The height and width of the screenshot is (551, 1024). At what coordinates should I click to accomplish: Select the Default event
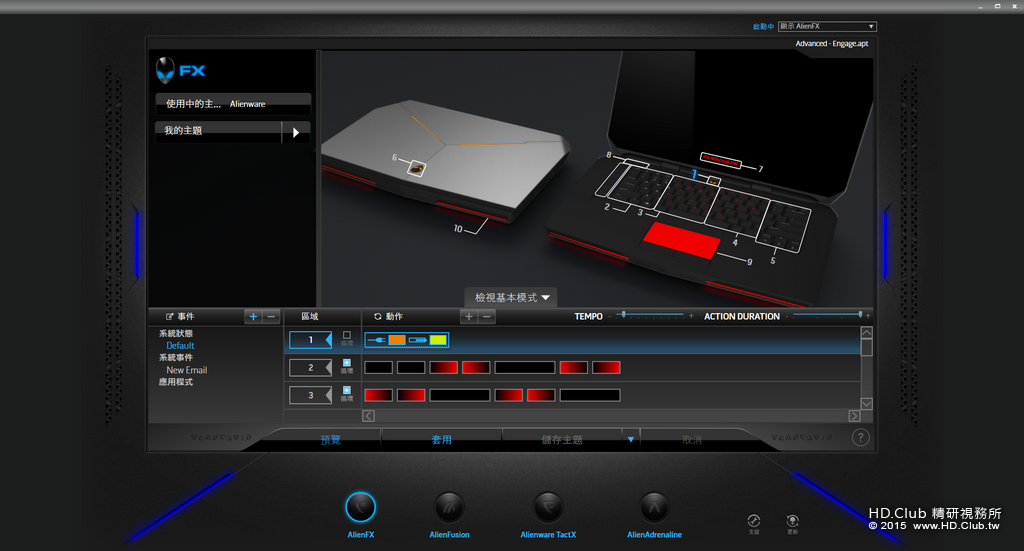[180, 345]
